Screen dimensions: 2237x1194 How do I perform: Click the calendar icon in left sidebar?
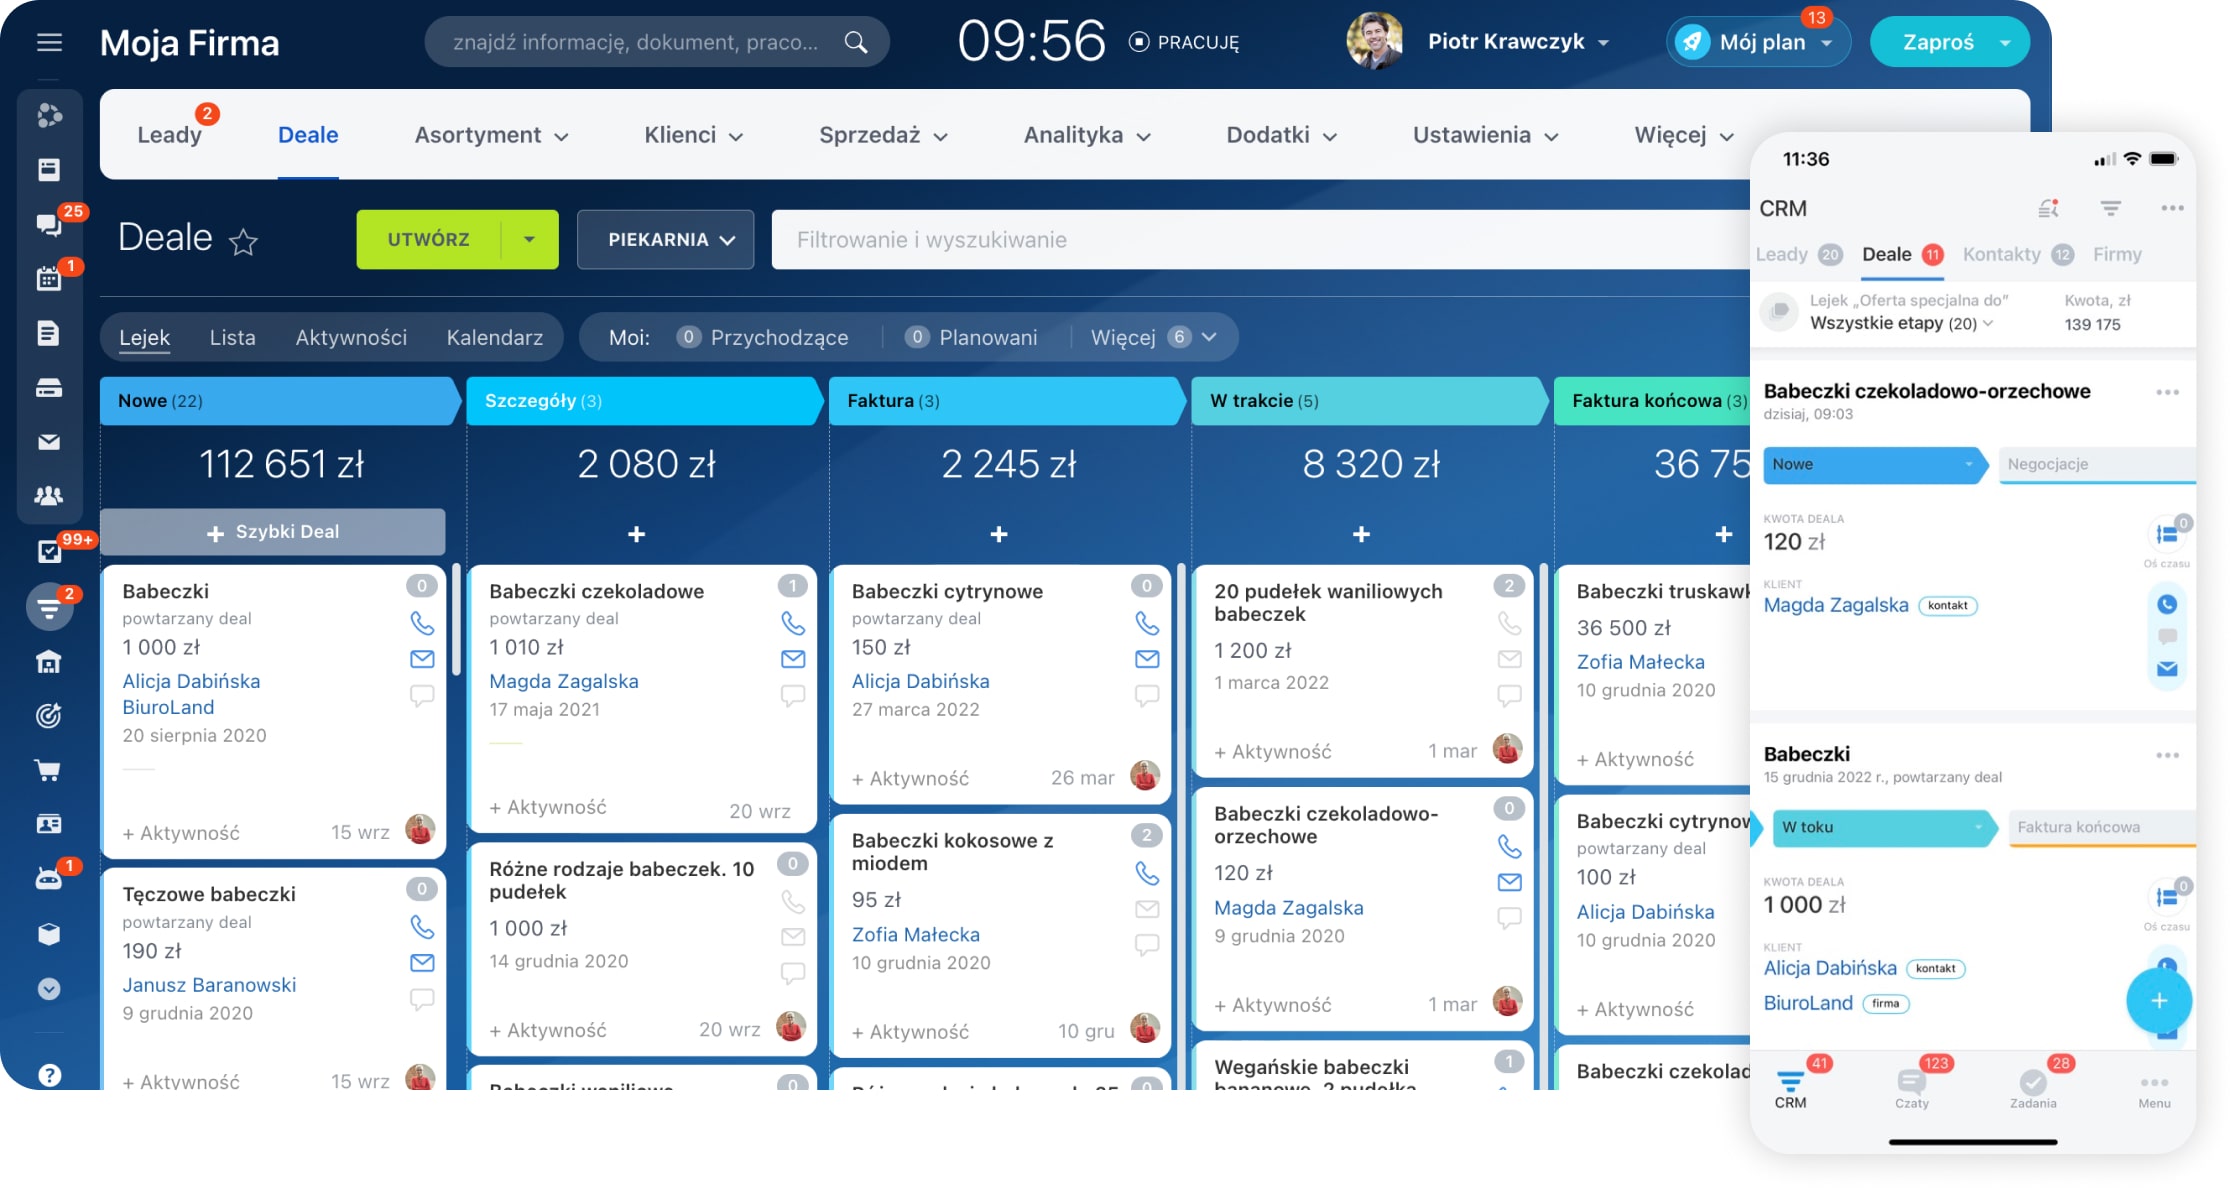(x=48, y=279)
